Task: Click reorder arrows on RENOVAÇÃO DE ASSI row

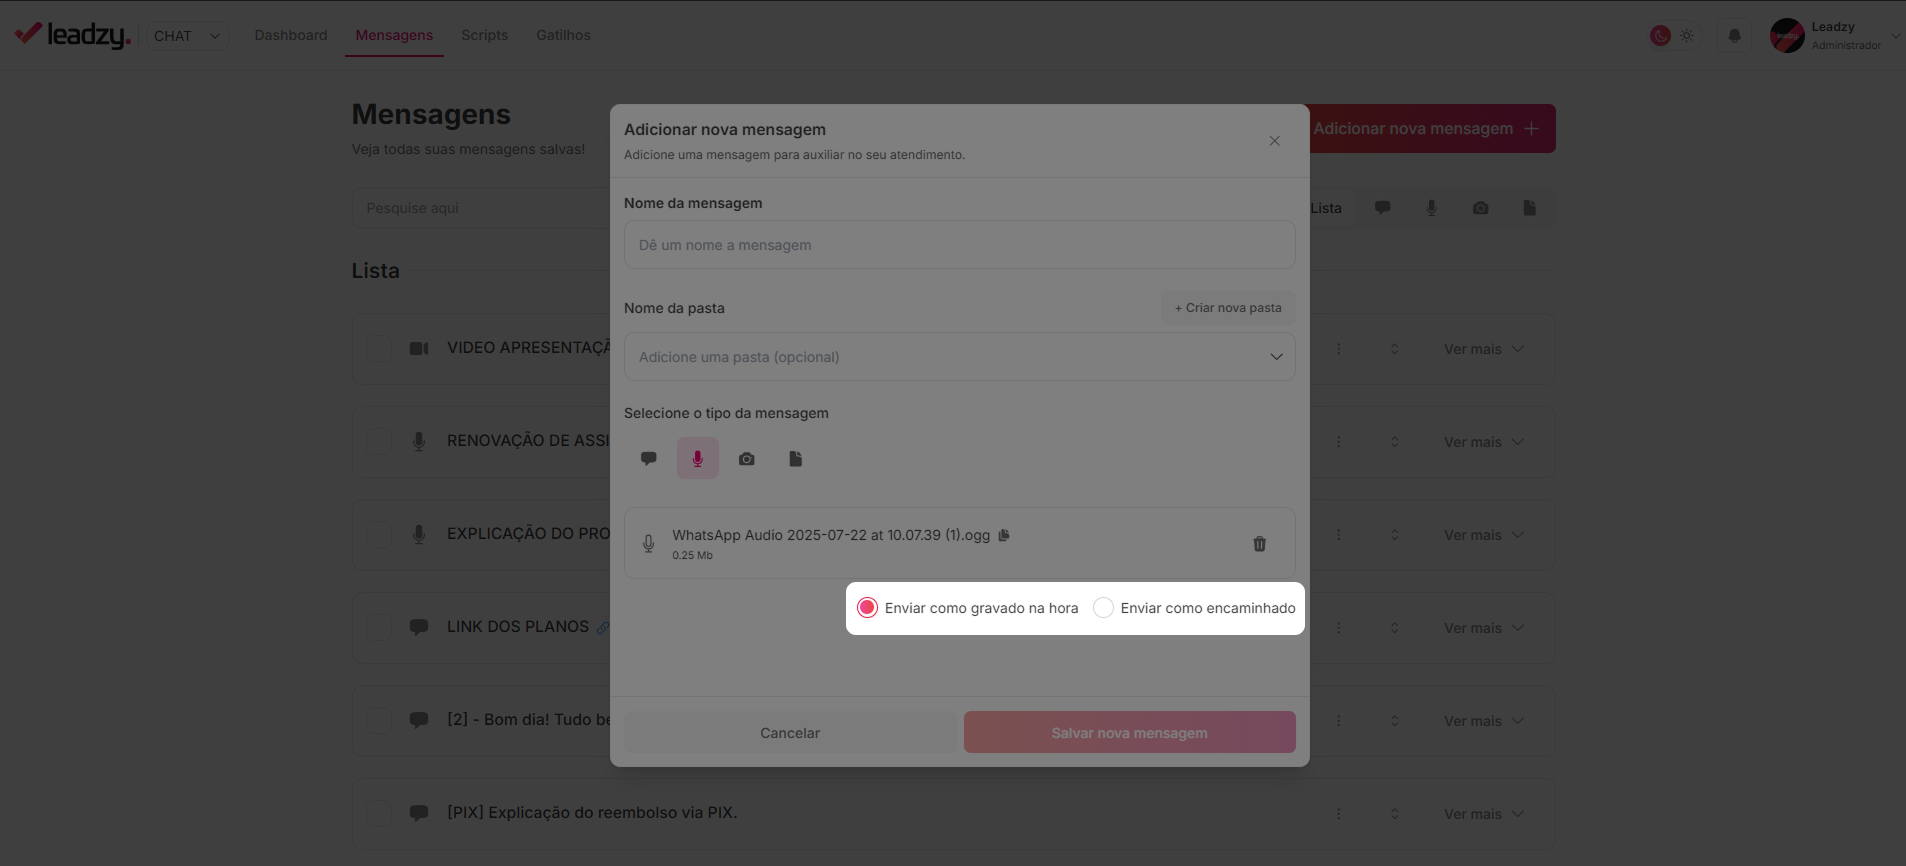Action: click(x=1395, y=442)
